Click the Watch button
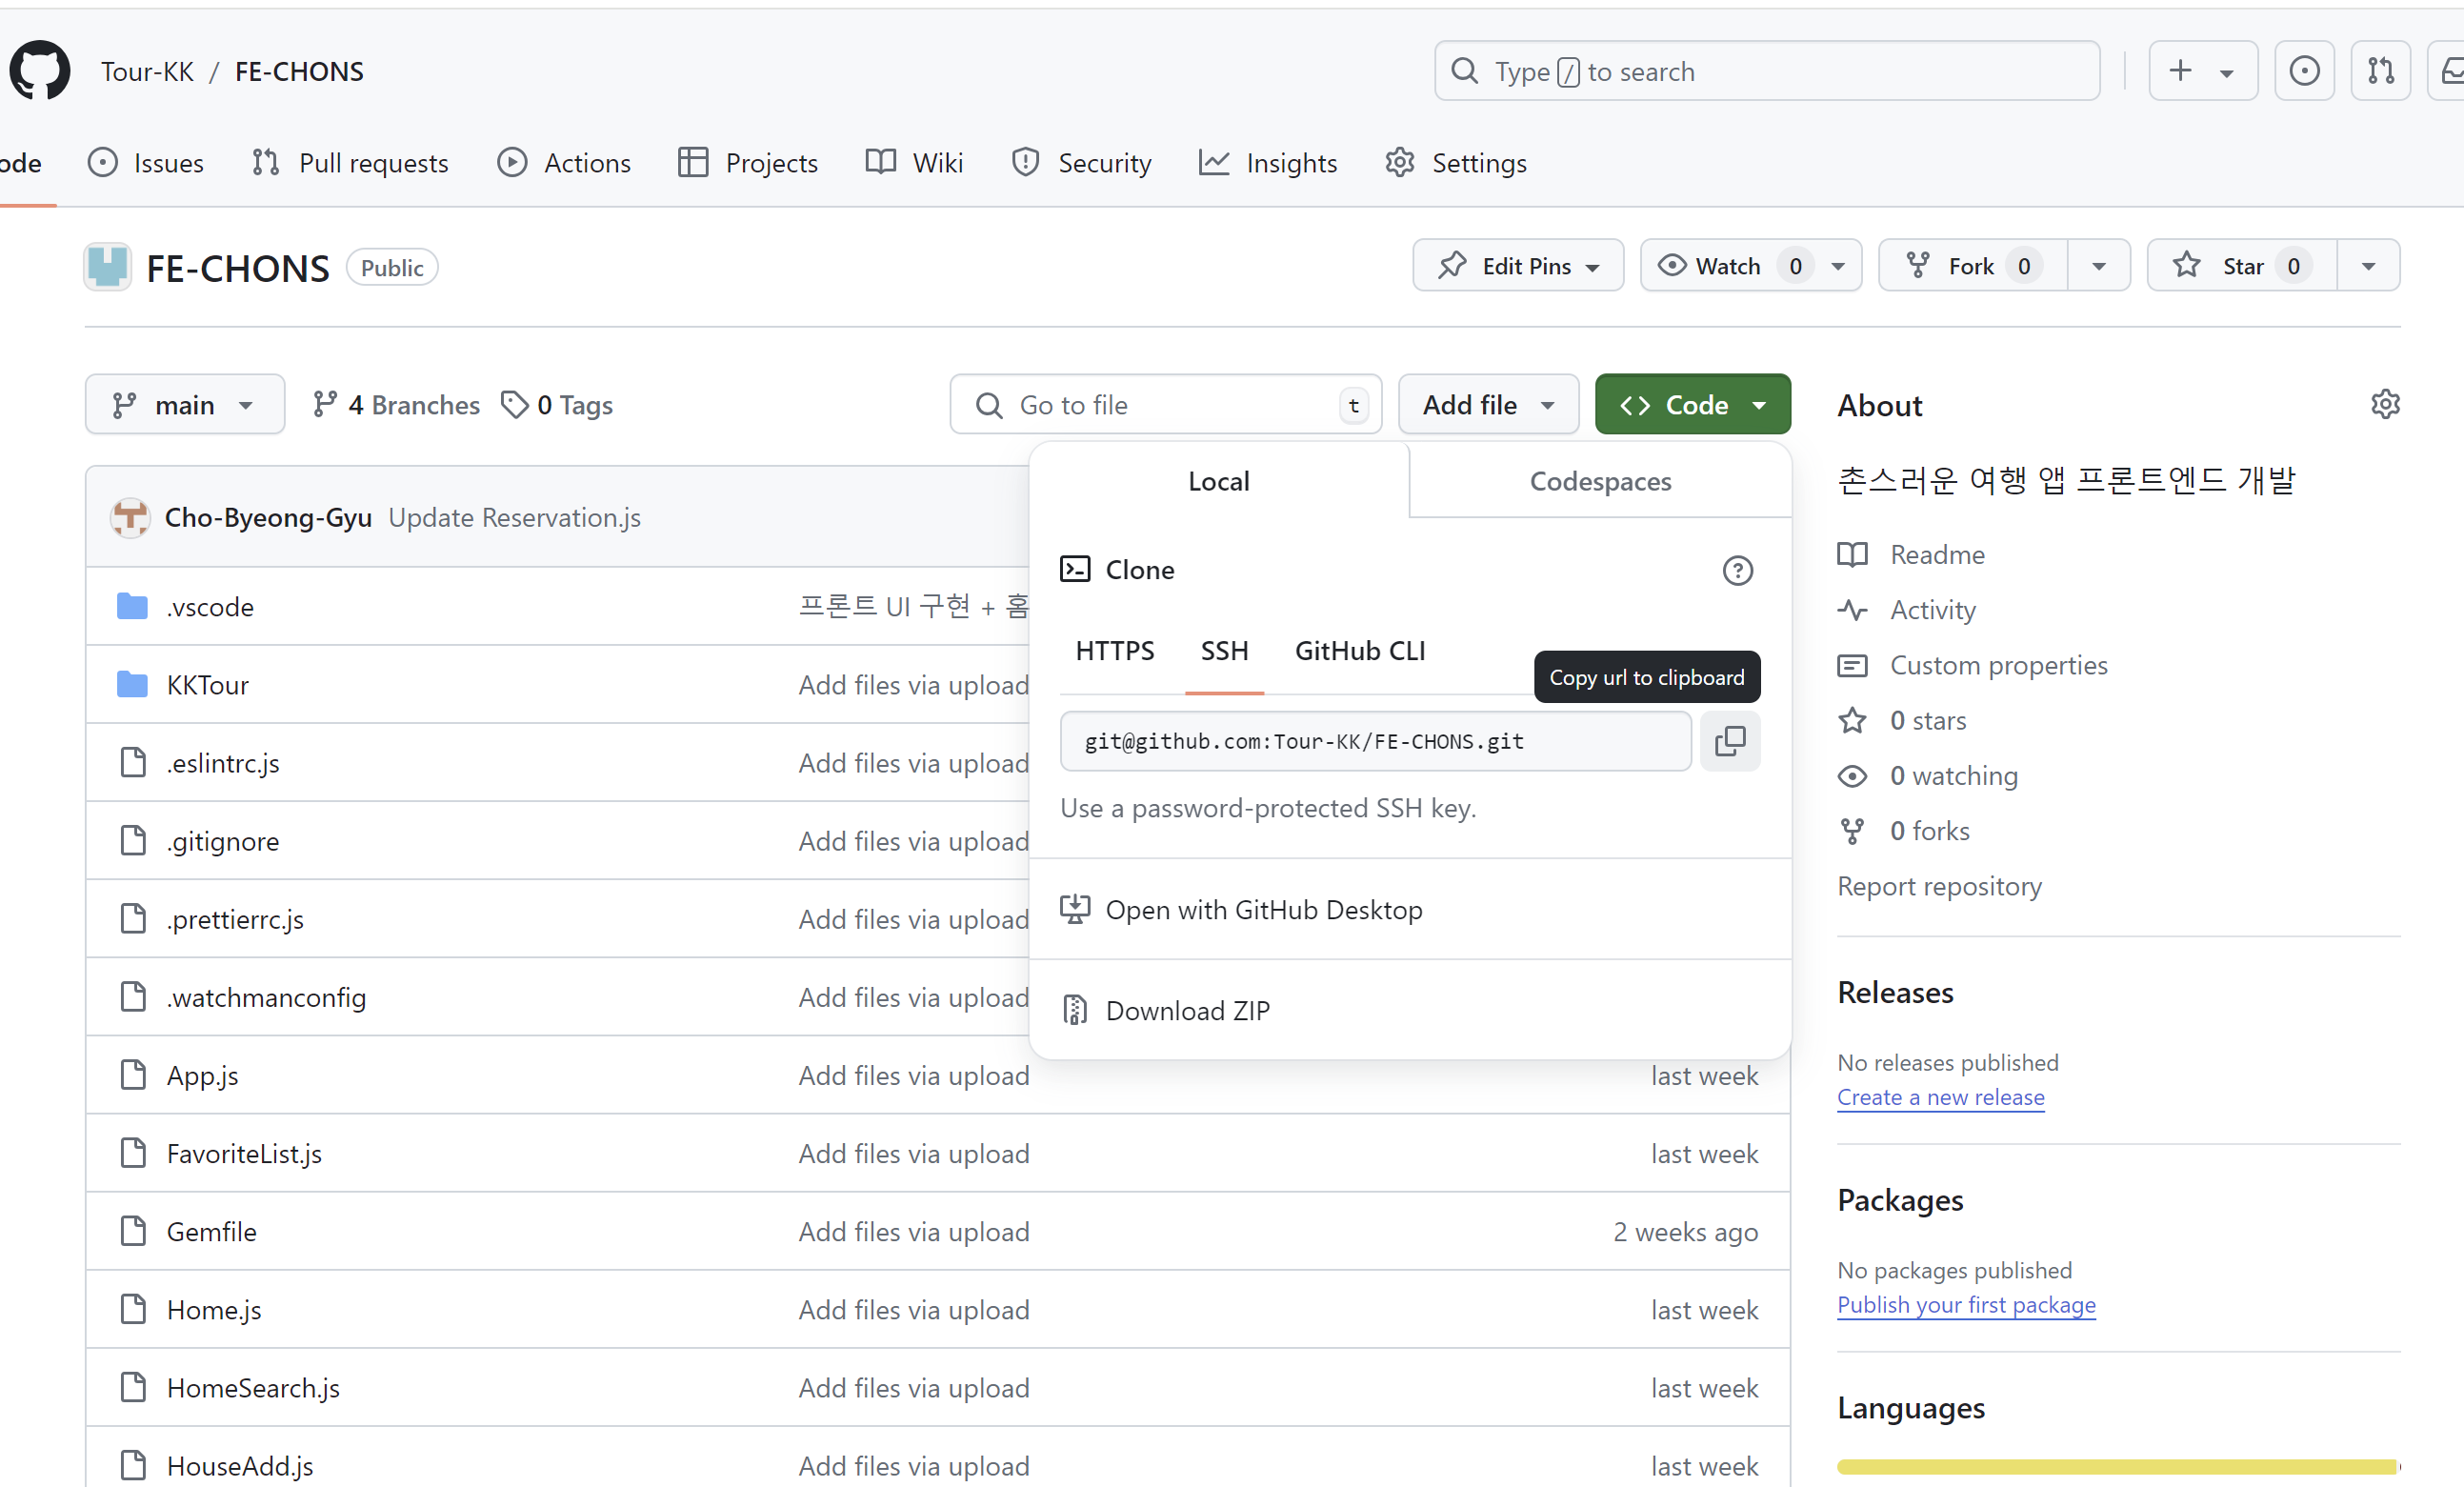Screen dimensions: 2464x1487 (x=1750, y=265)
